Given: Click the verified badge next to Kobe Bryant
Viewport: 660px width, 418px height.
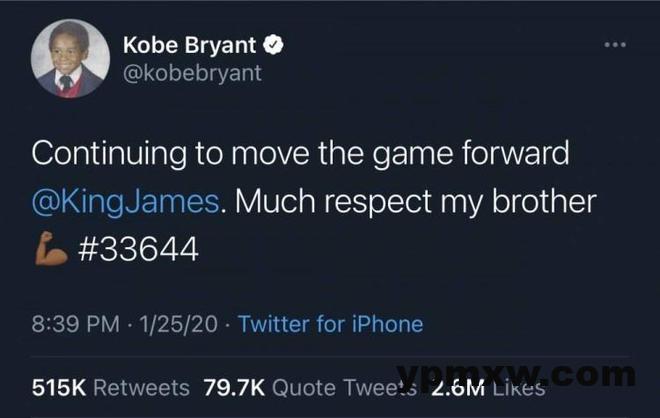Looking at the screenshot, I should pyautogui.click(x=273, y=45).
